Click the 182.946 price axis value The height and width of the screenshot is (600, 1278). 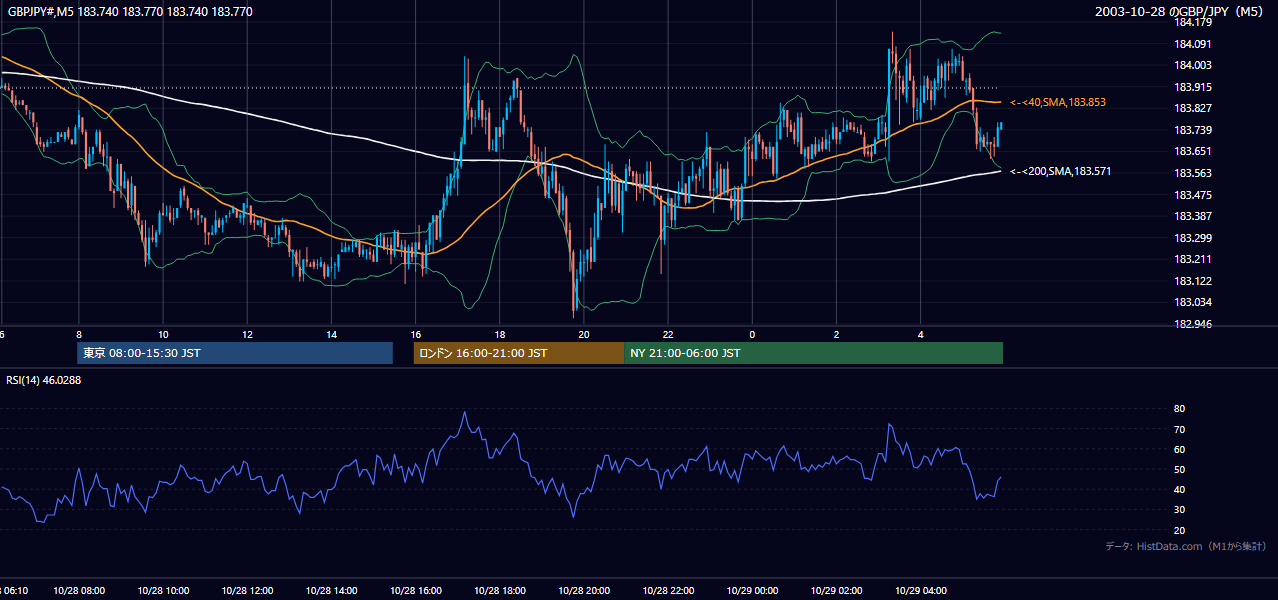pos(1193,324)
